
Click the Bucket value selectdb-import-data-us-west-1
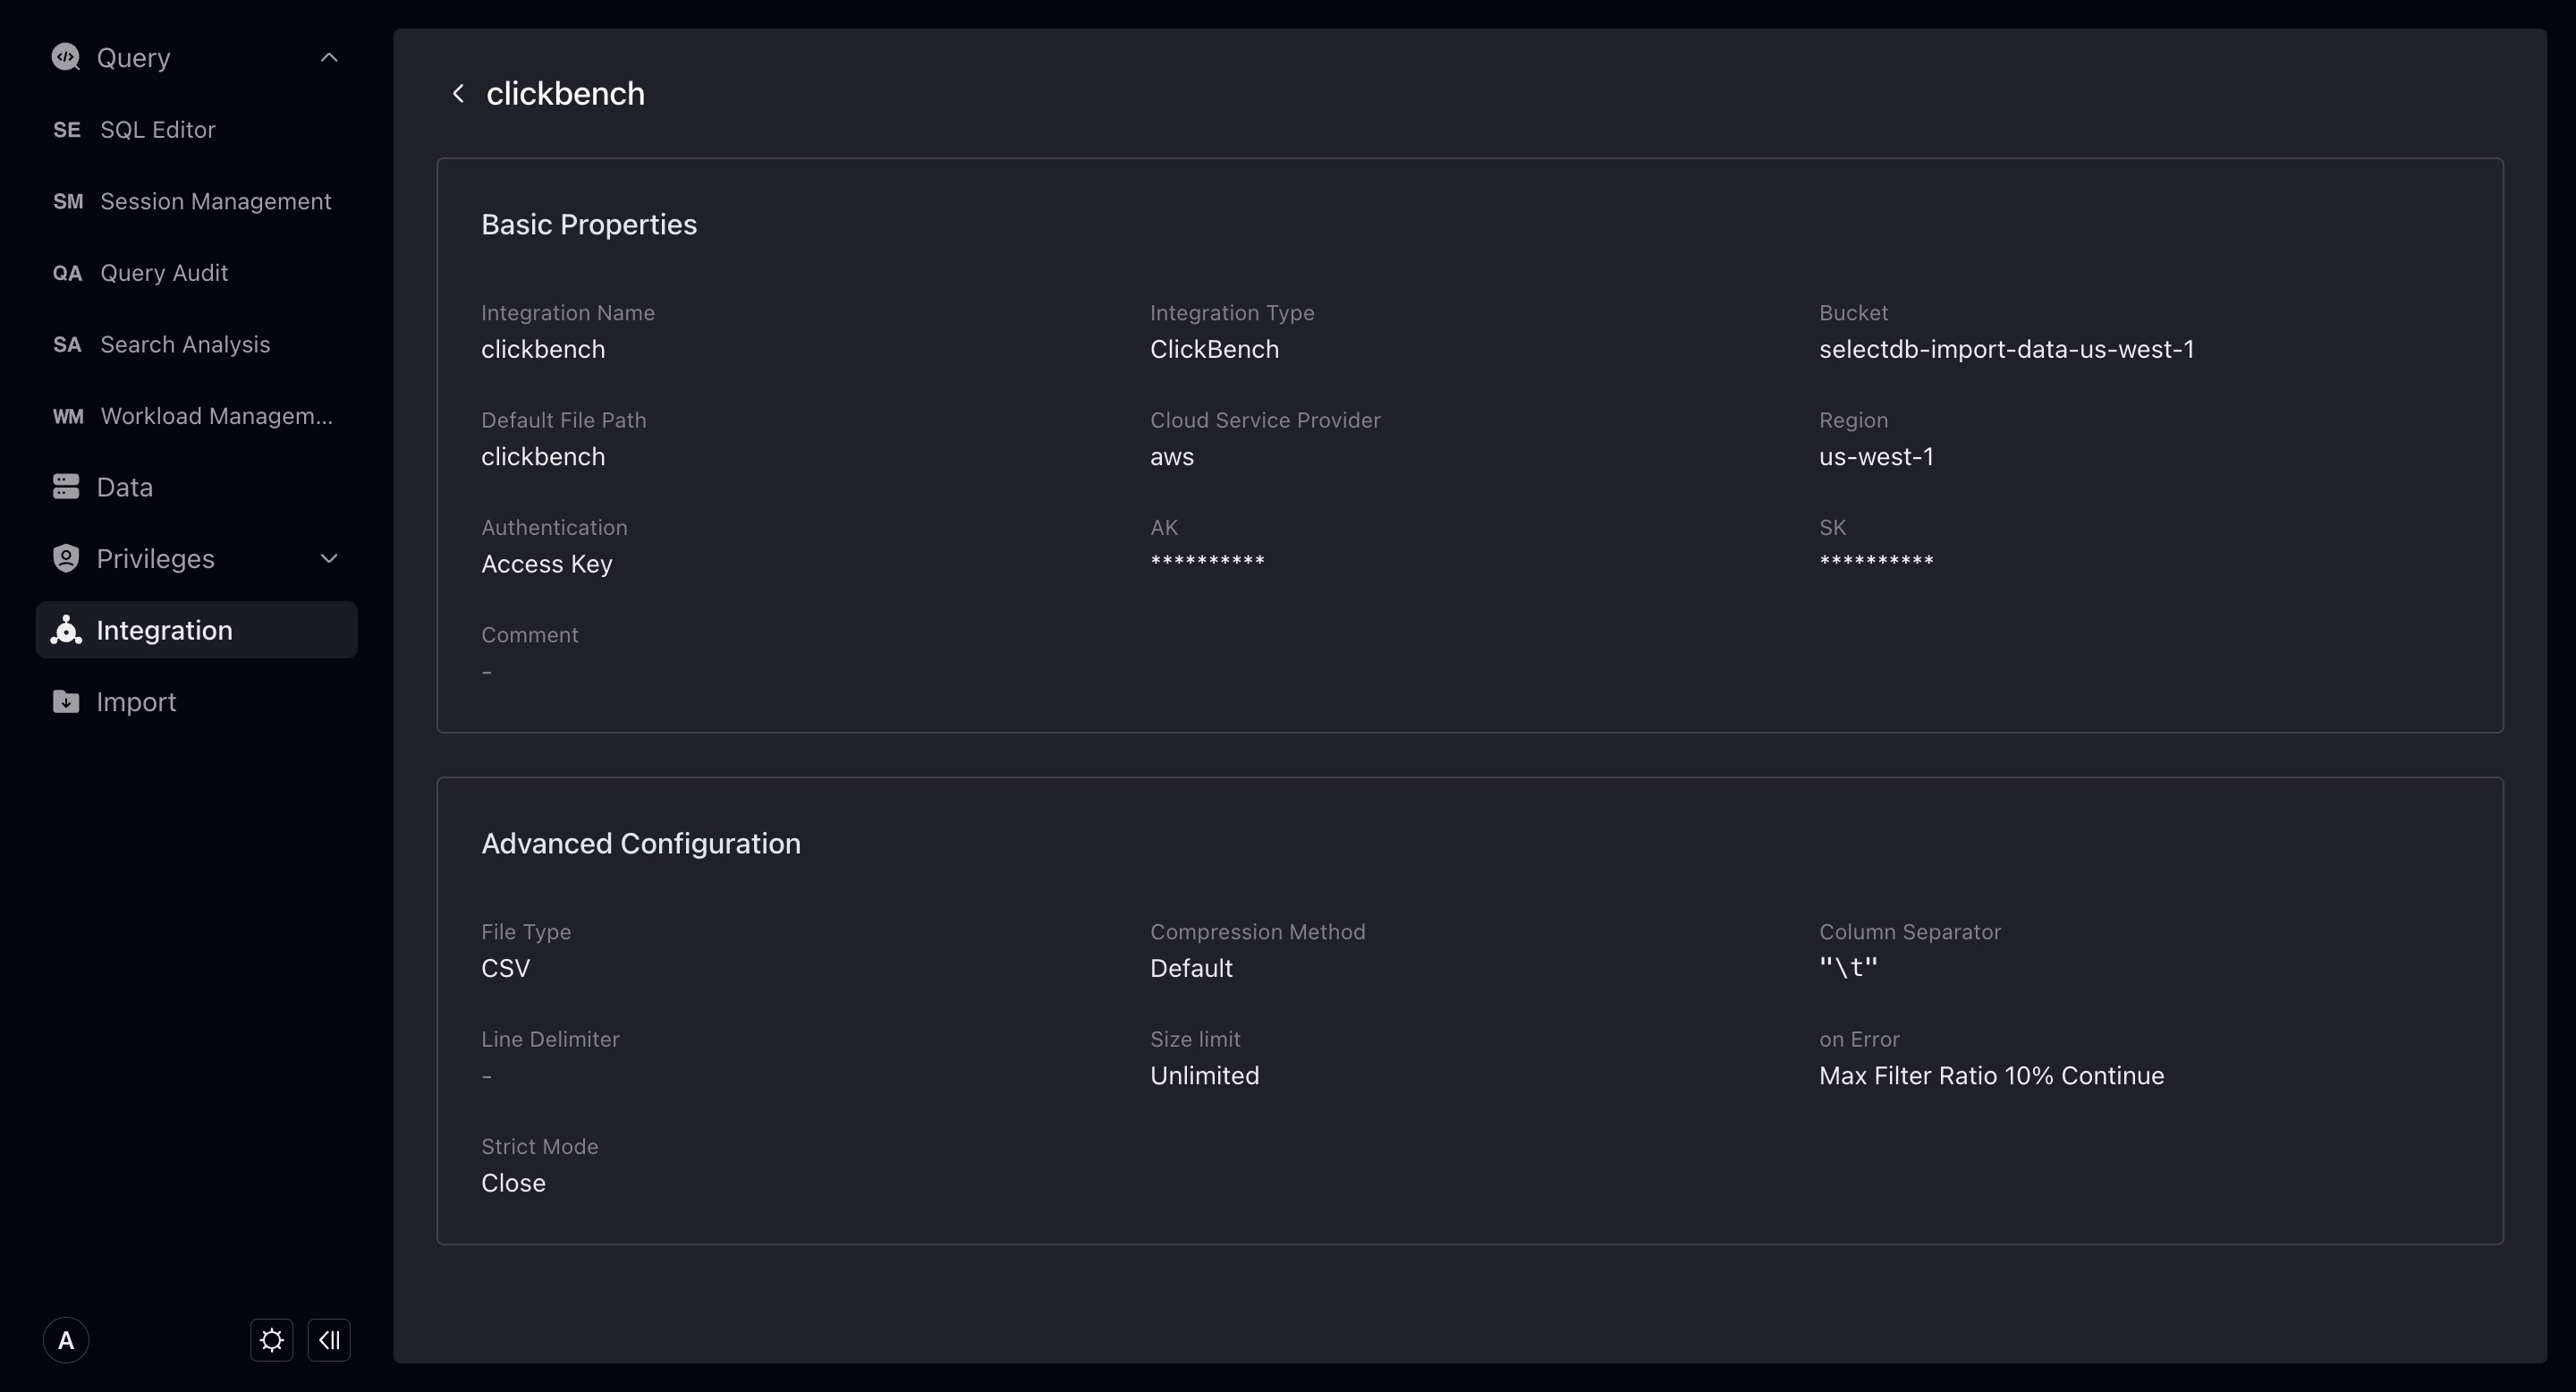pyautogui.click(x=2006, y=349)
